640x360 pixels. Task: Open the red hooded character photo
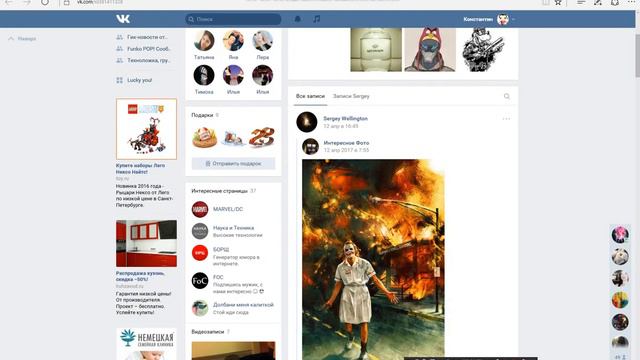point(429,50)
